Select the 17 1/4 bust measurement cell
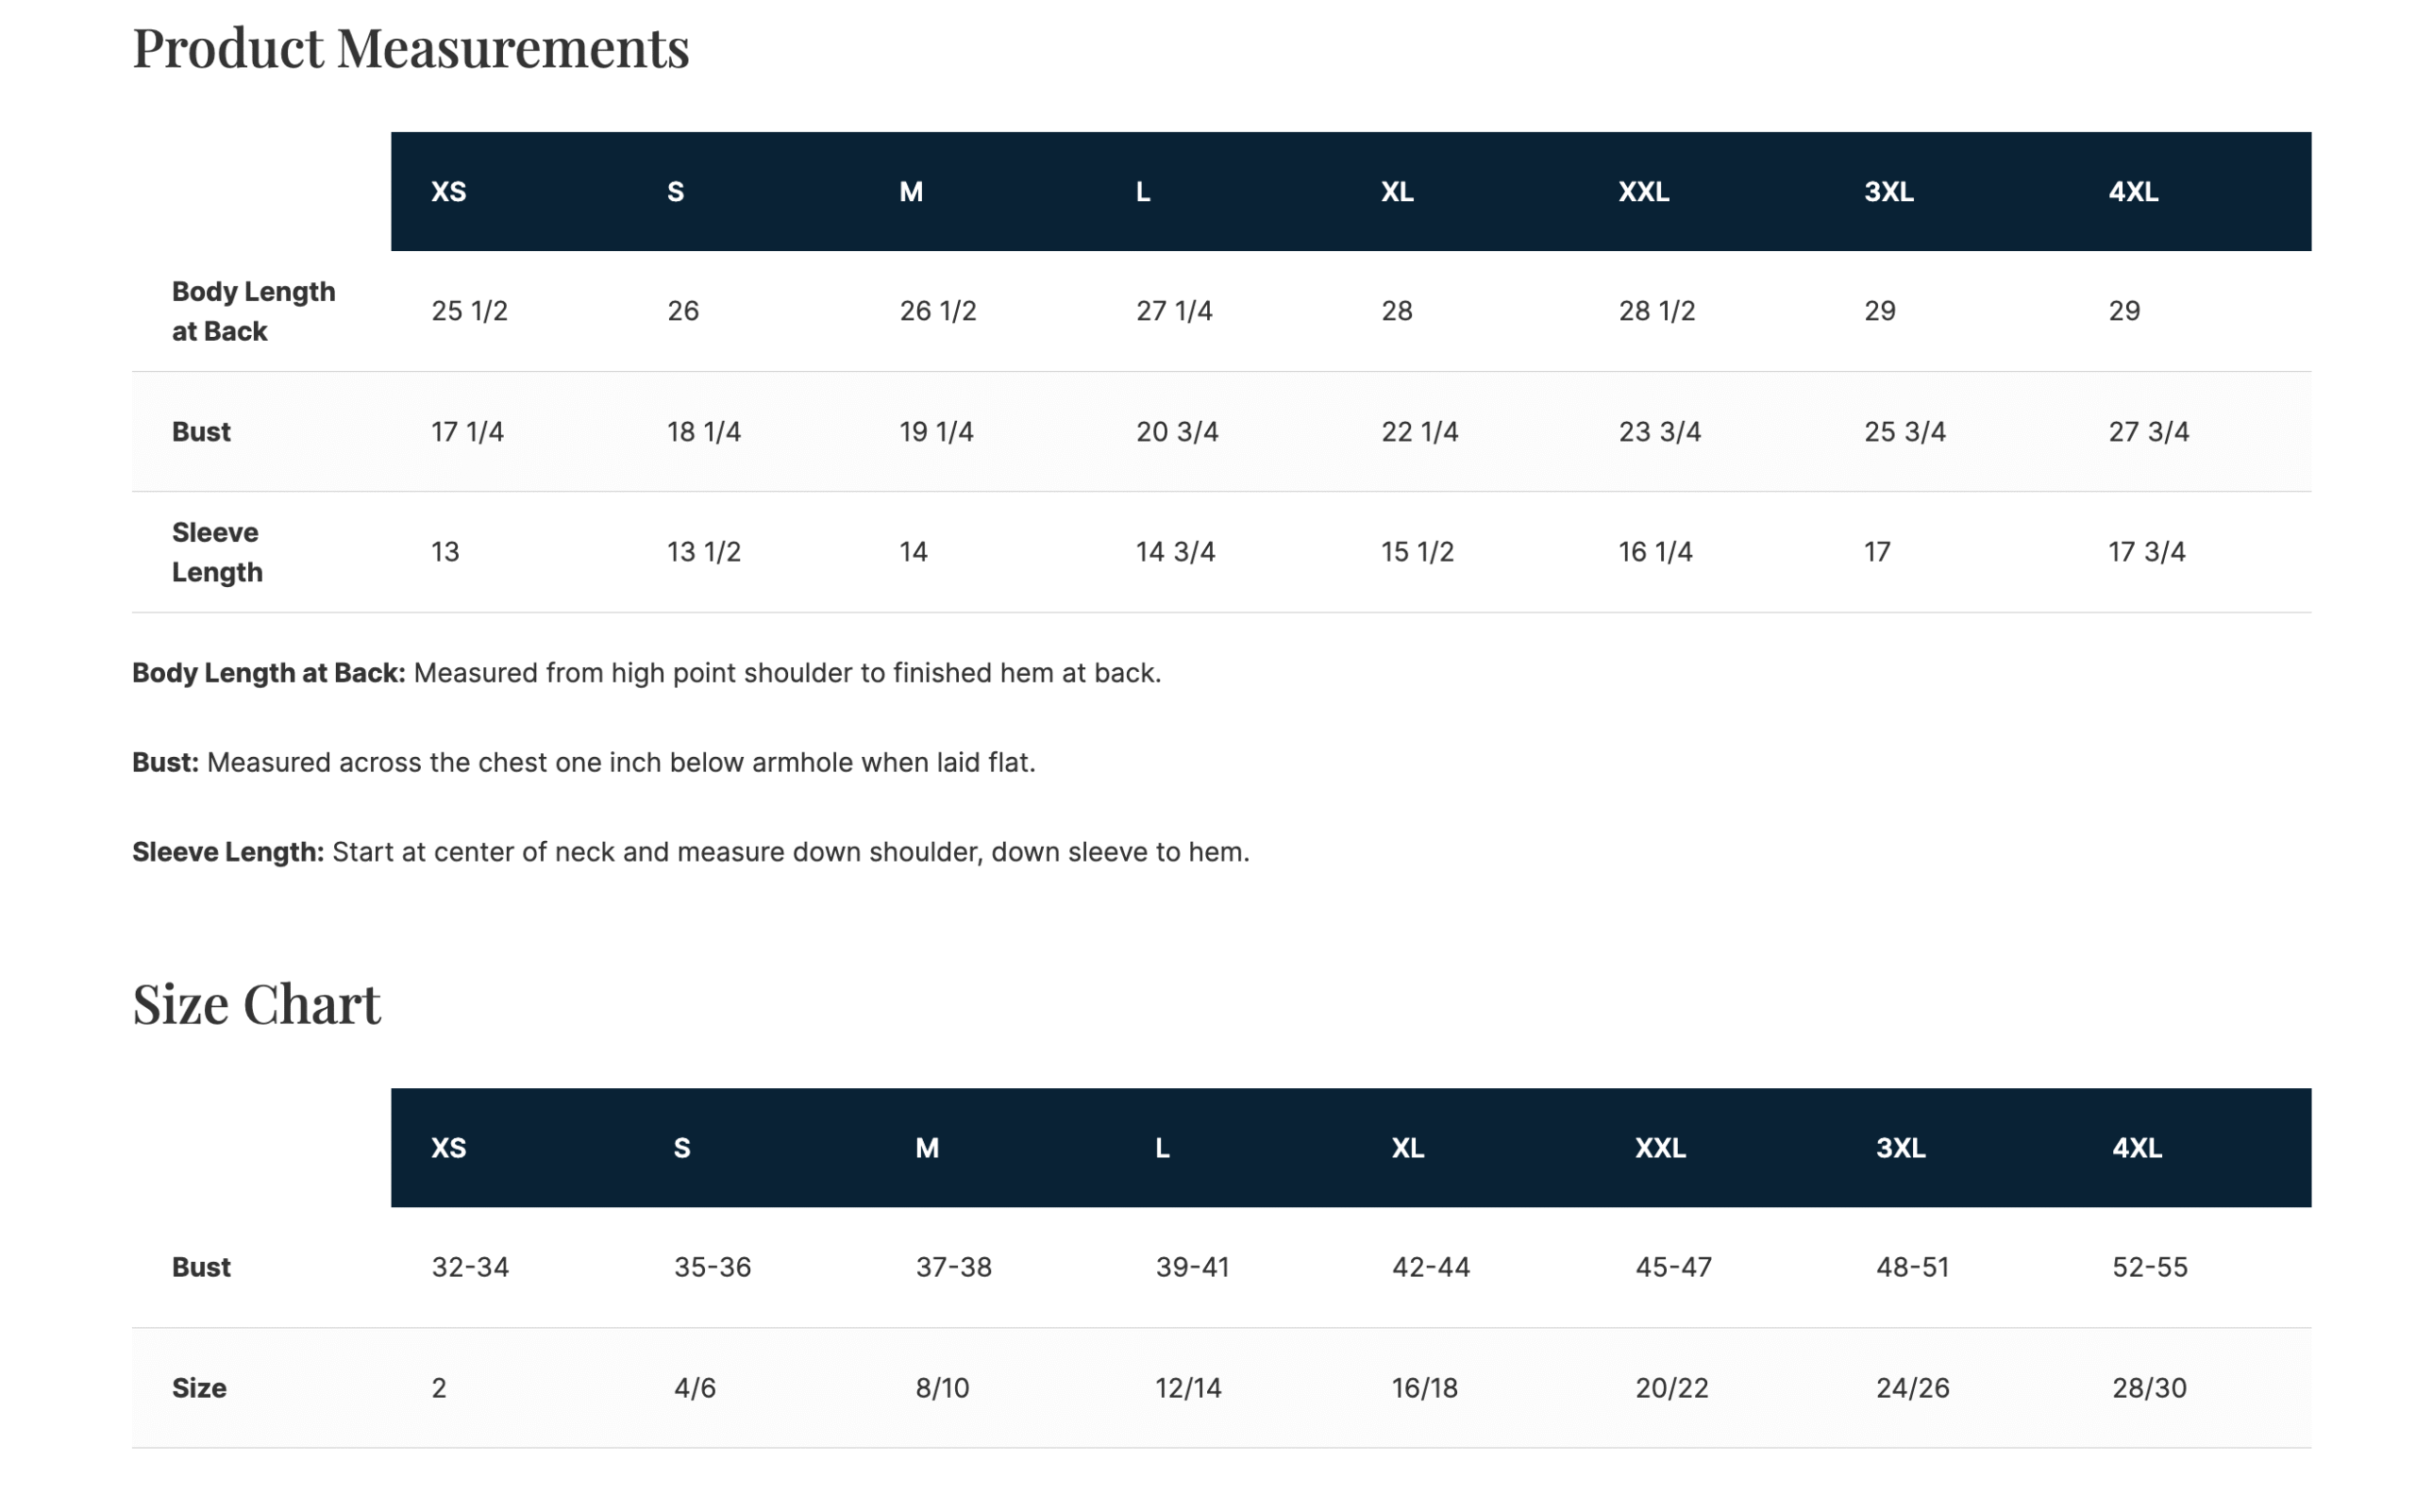 pos(467,432)
